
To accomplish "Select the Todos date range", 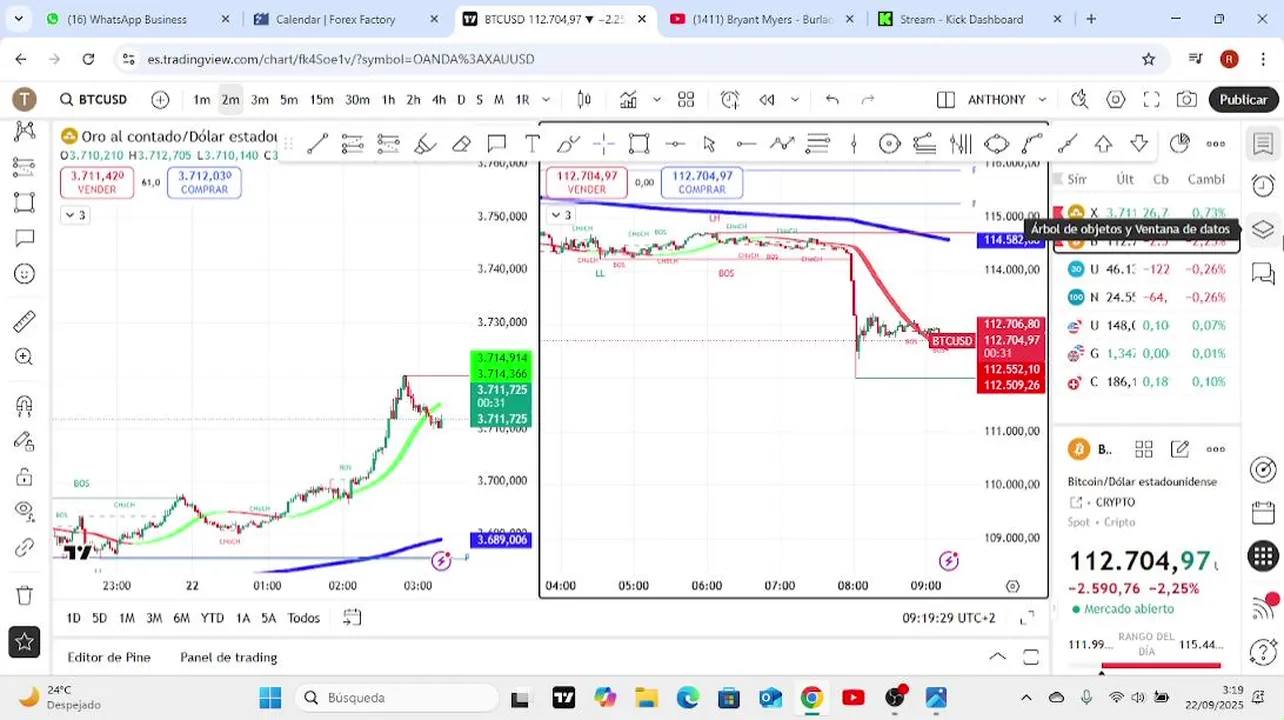I will click(x=304, y=618).
